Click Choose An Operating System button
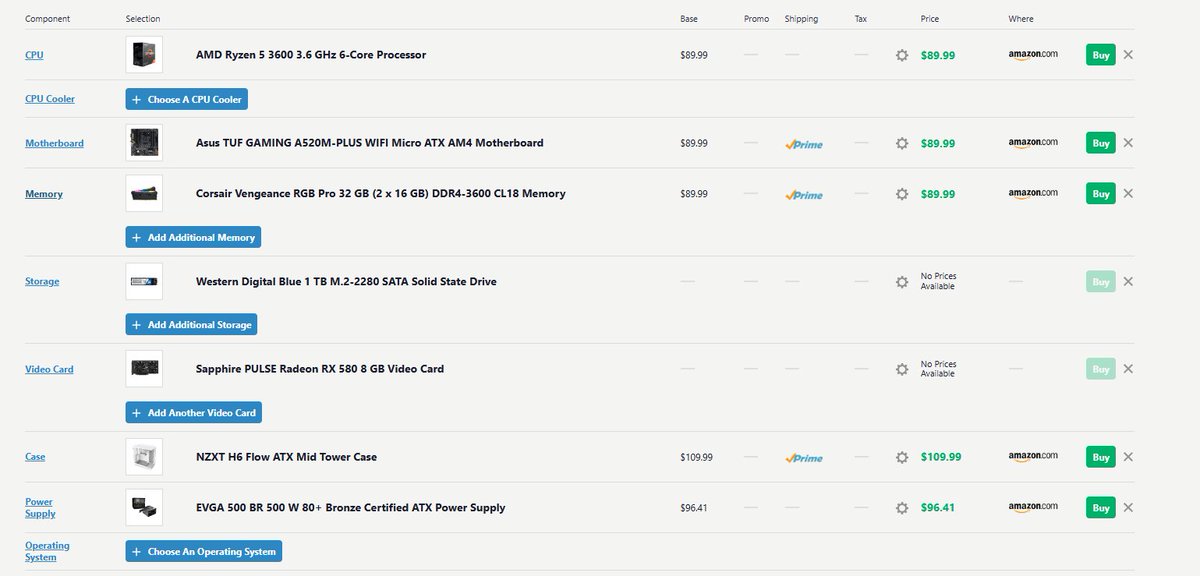The height and width of the screenshot is (576, 1200). point(204,551)
